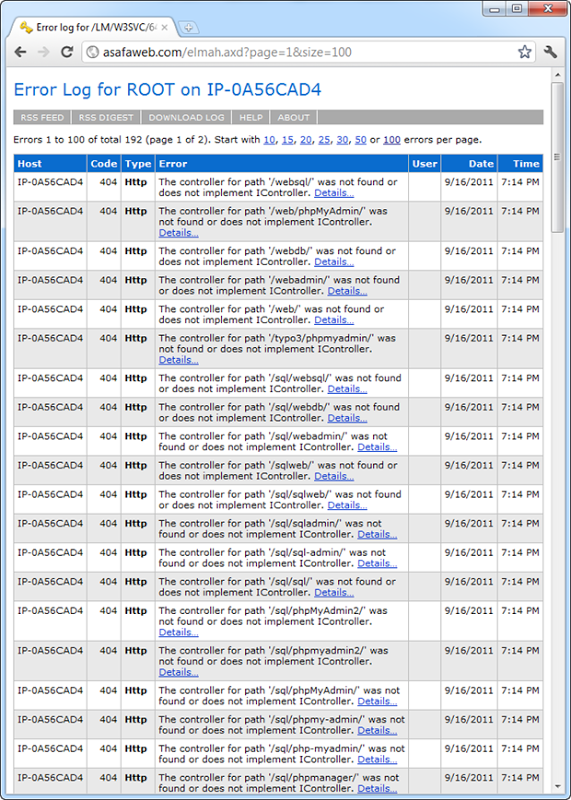Click the Type column header
The width and height of the screenshot is (571, 800).
(138, 164)
